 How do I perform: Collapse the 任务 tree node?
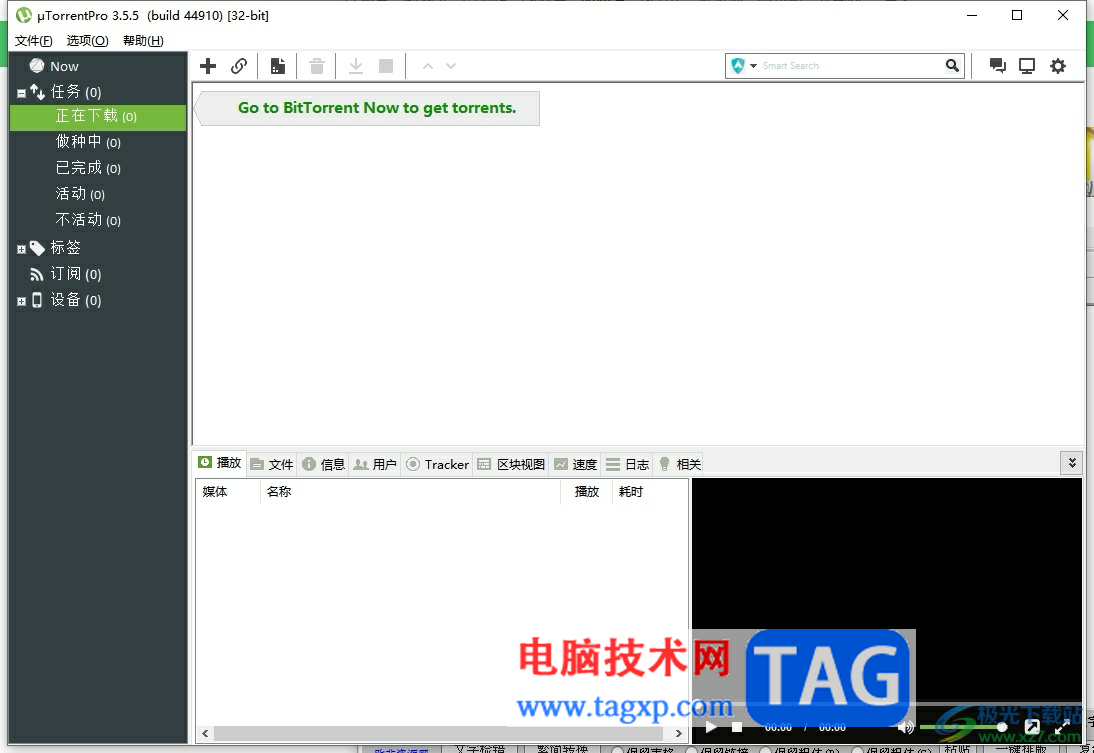(x=21, y=93)
